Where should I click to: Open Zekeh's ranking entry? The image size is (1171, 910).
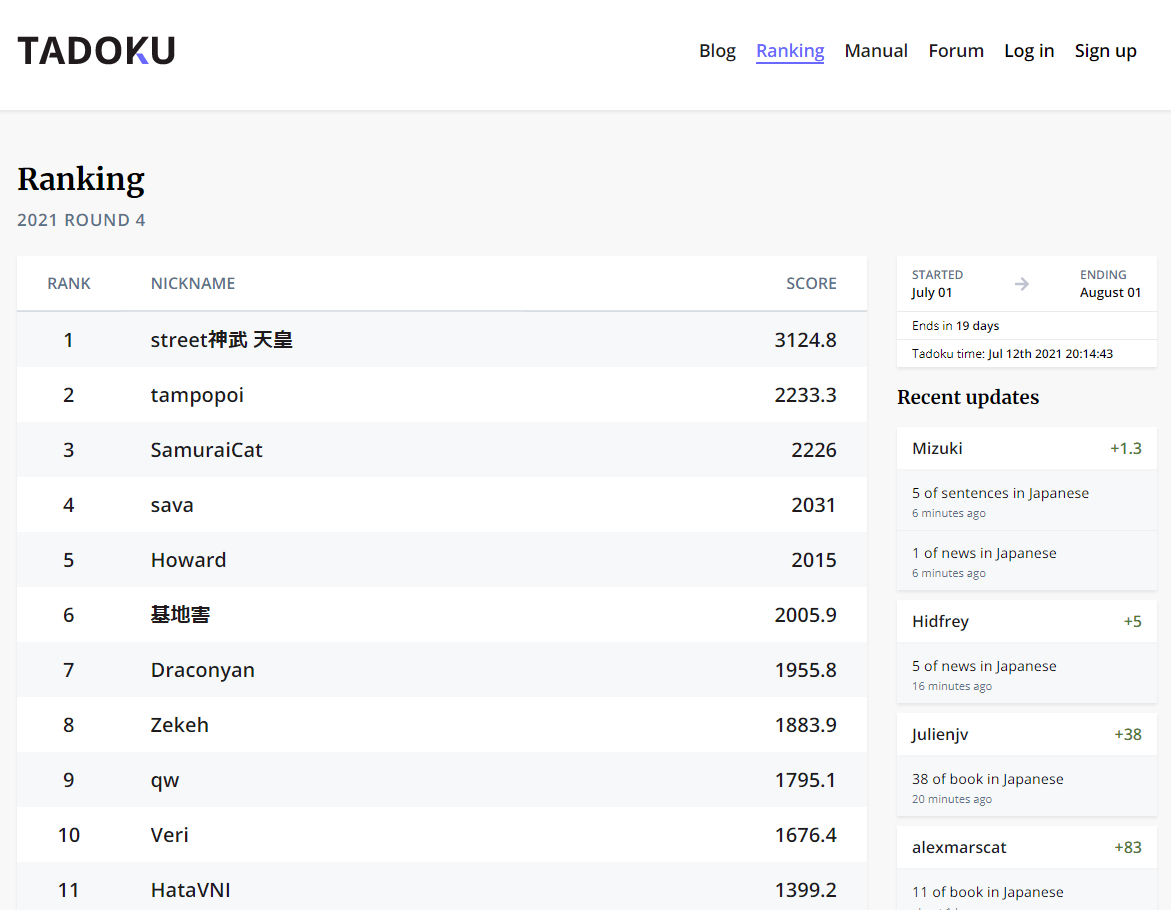click(x=179, y=725)
